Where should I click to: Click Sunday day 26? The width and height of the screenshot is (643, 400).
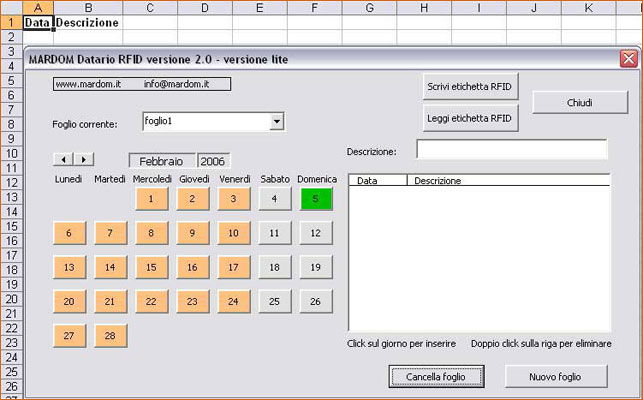315,301
